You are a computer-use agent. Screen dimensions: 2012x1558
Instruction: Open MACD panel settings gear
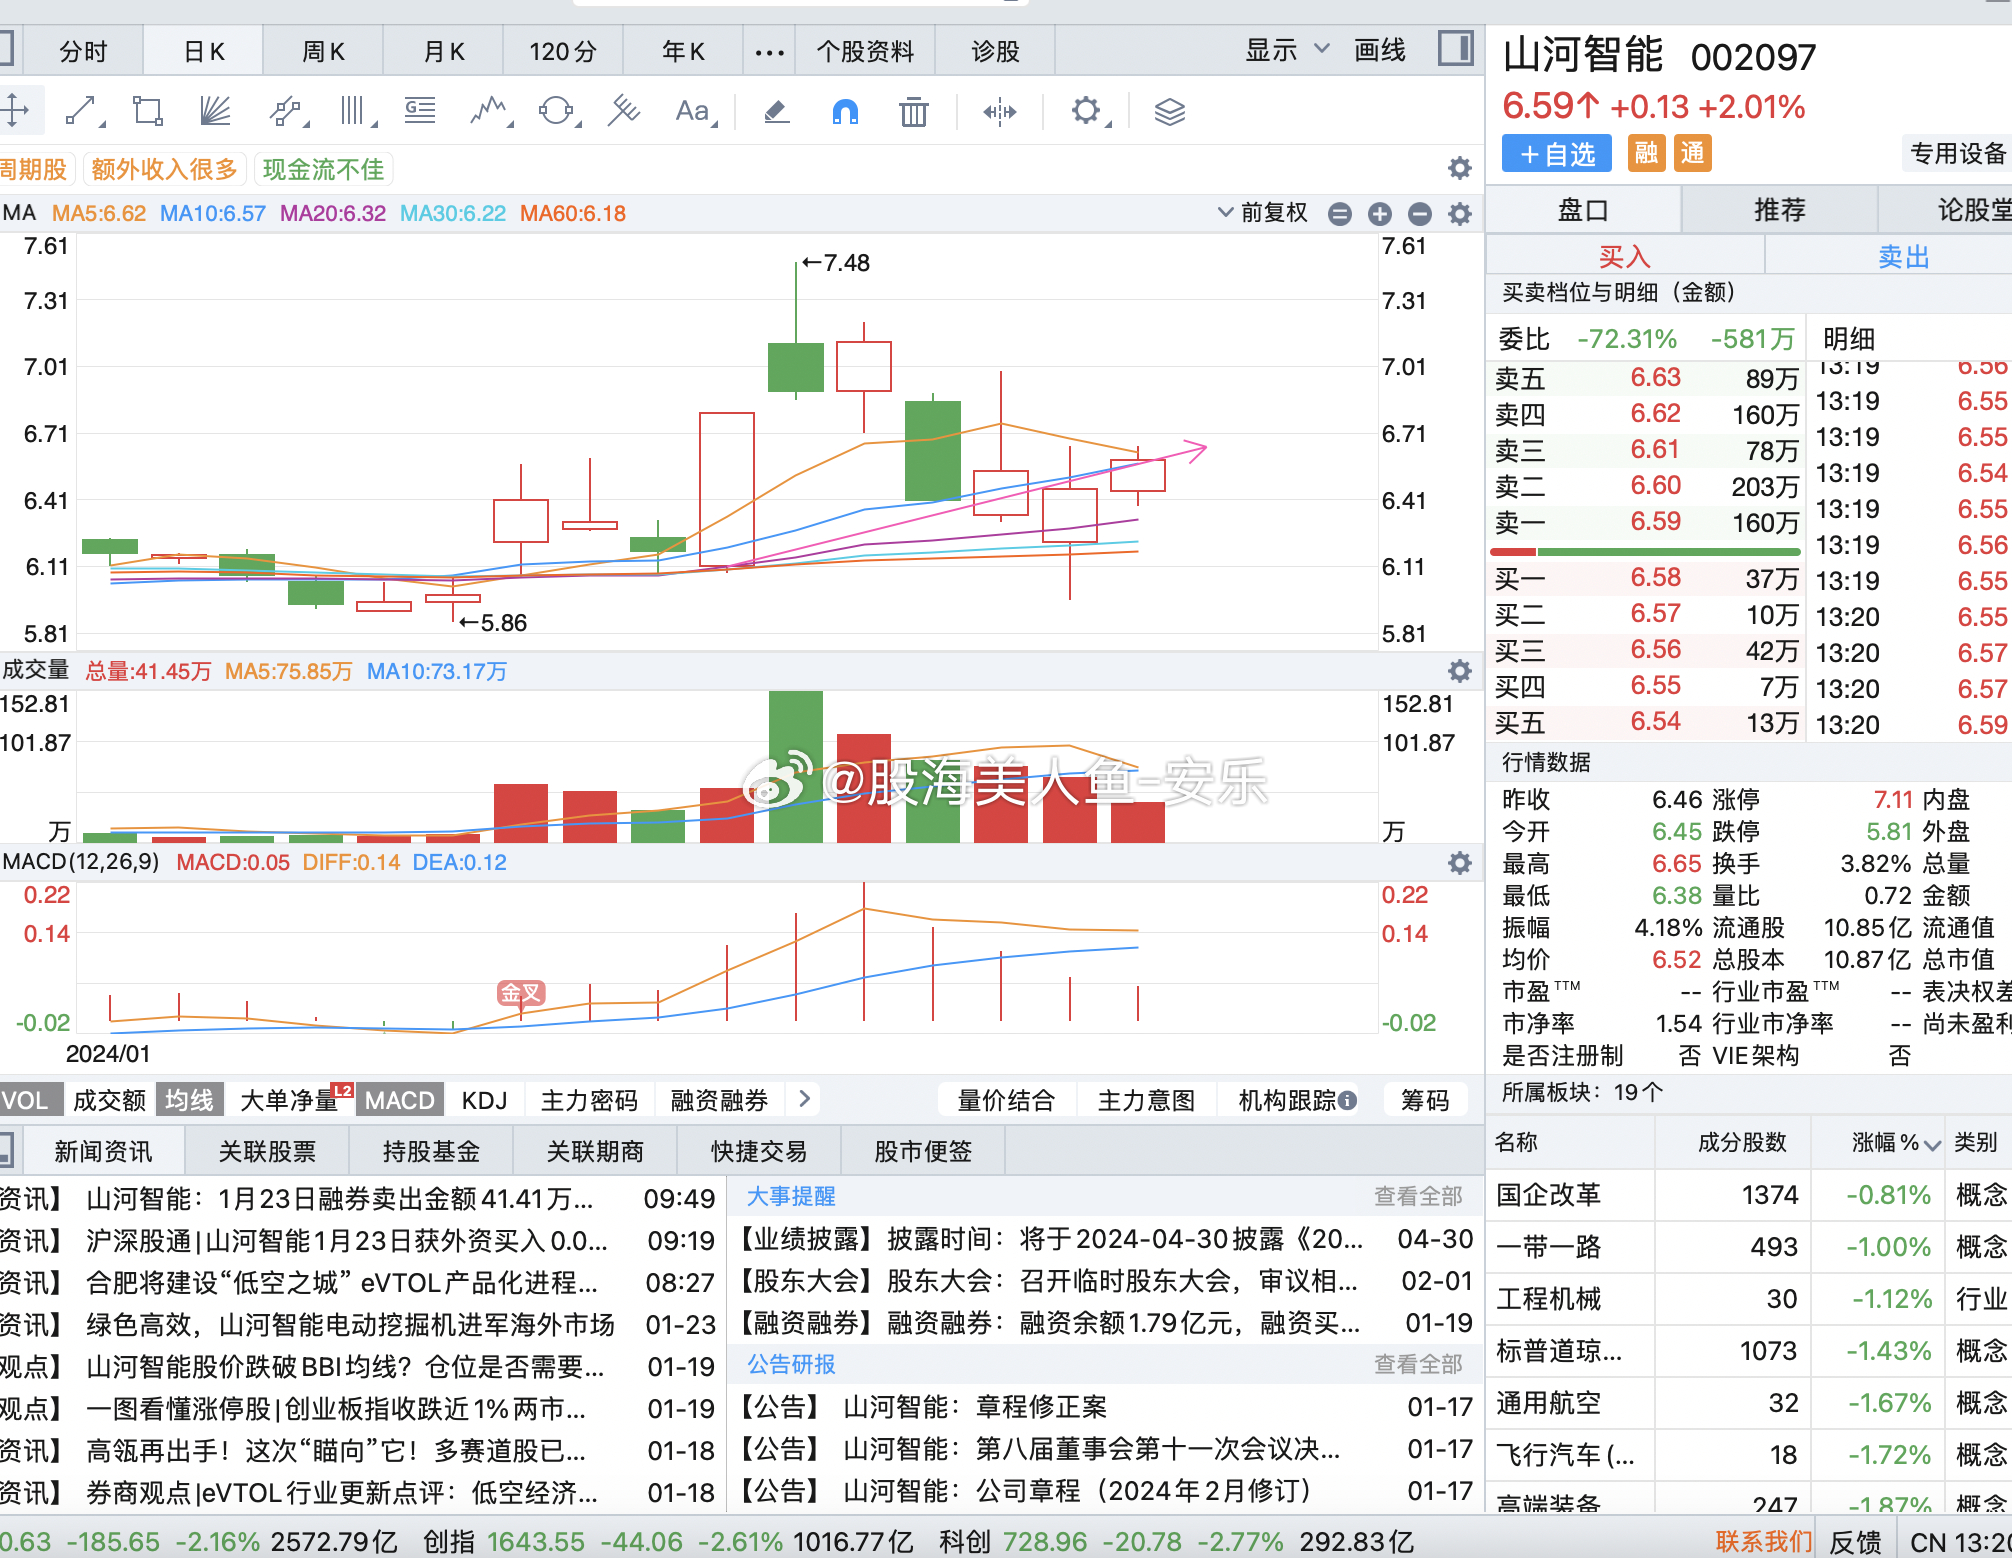[1460, 863]
